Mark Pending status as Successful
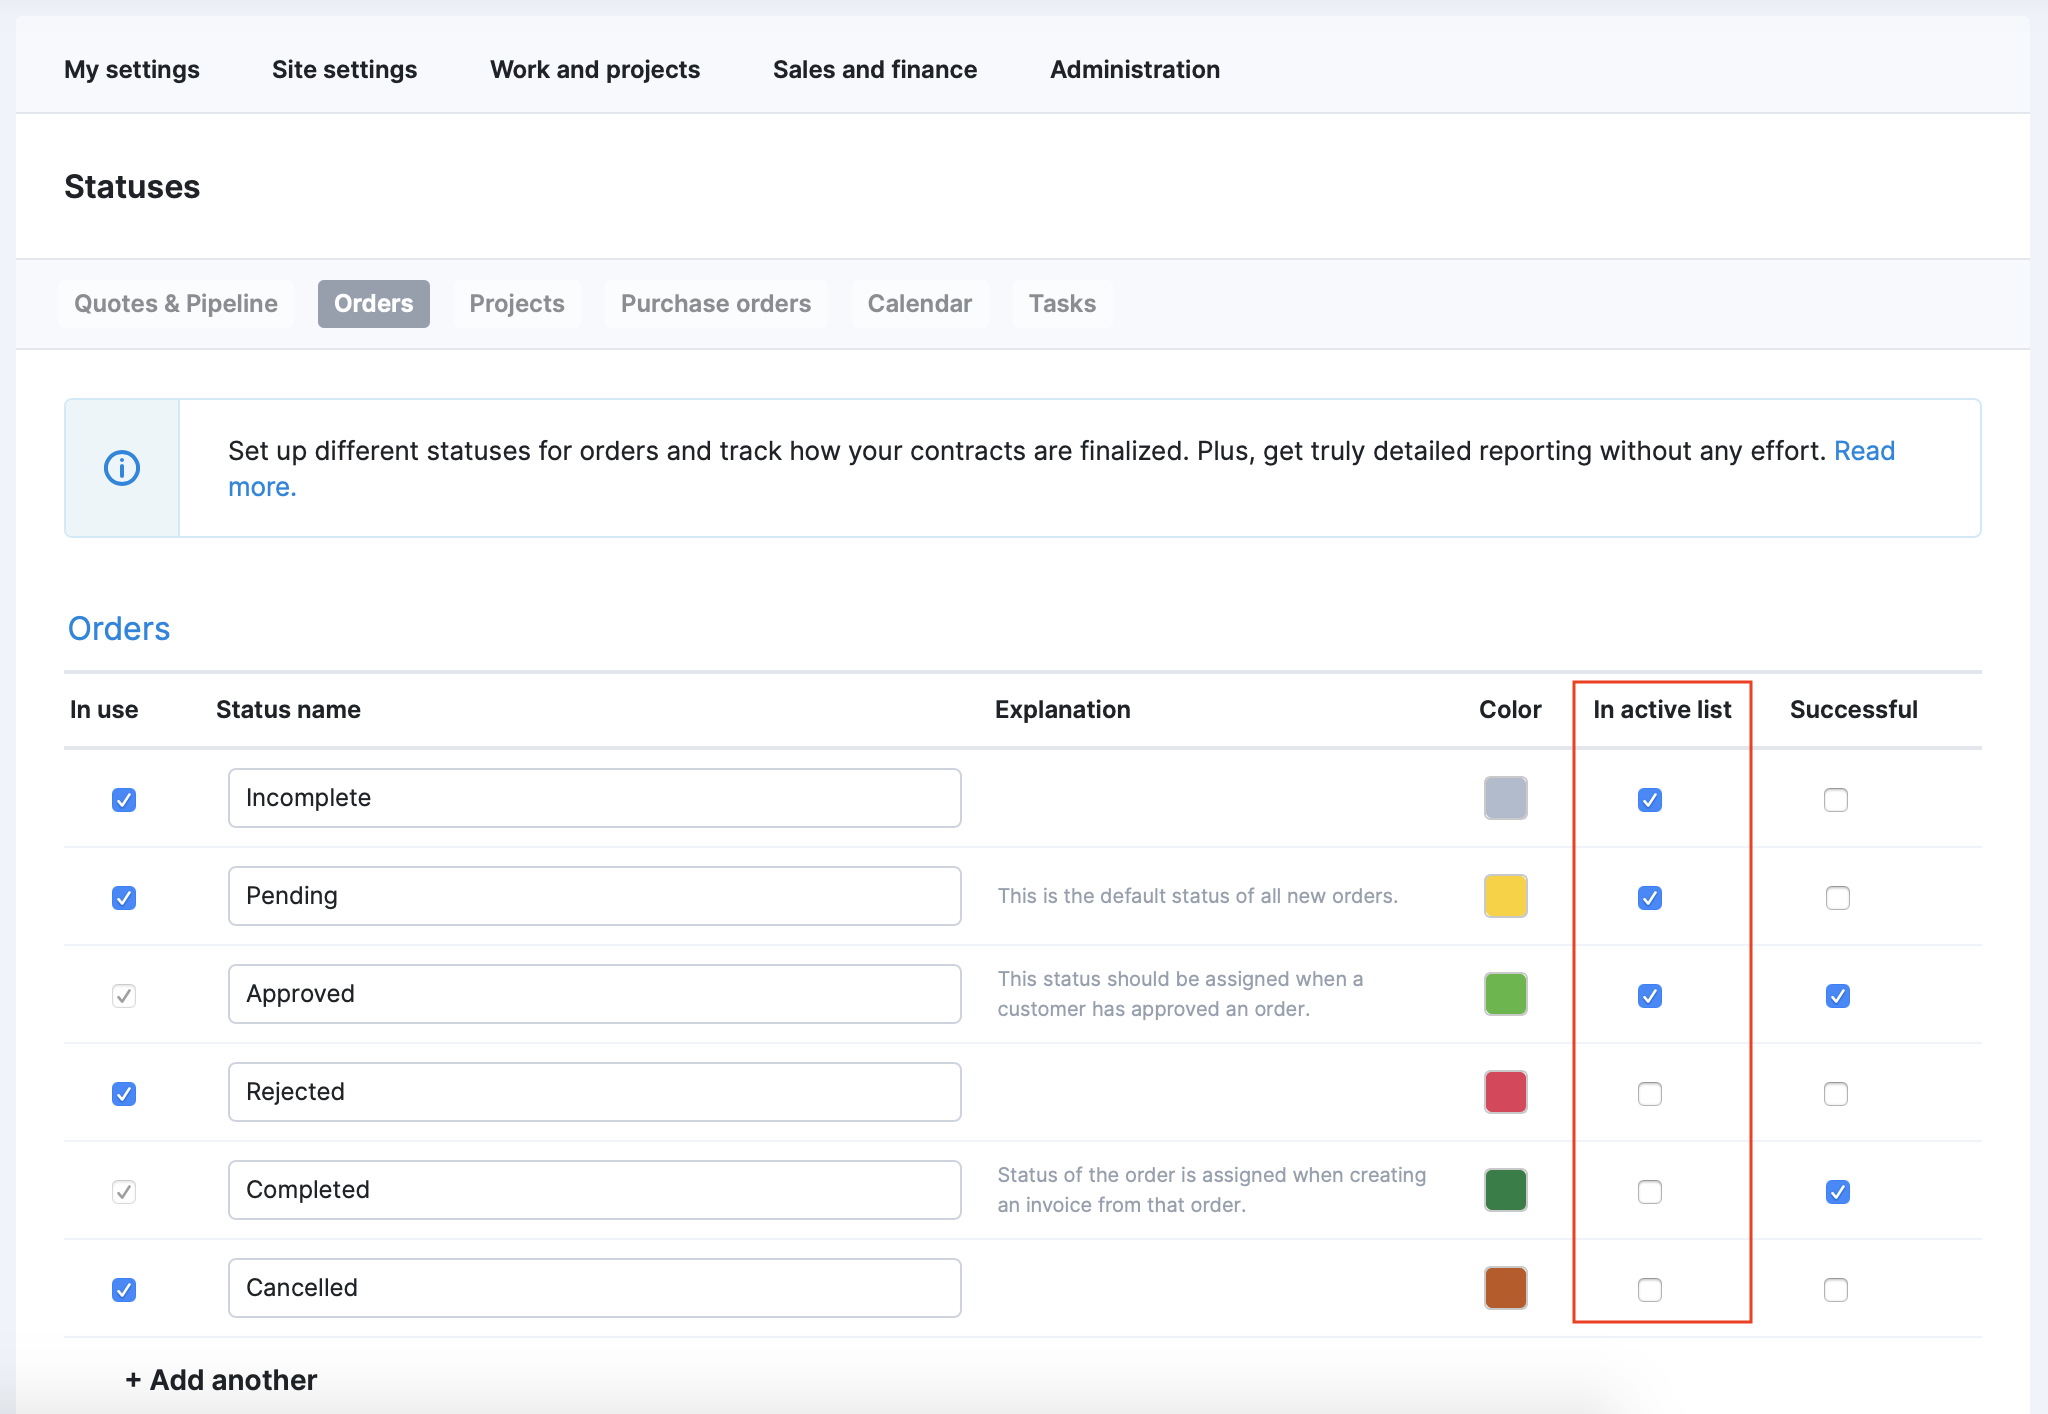 click(x=1837, y=898)
